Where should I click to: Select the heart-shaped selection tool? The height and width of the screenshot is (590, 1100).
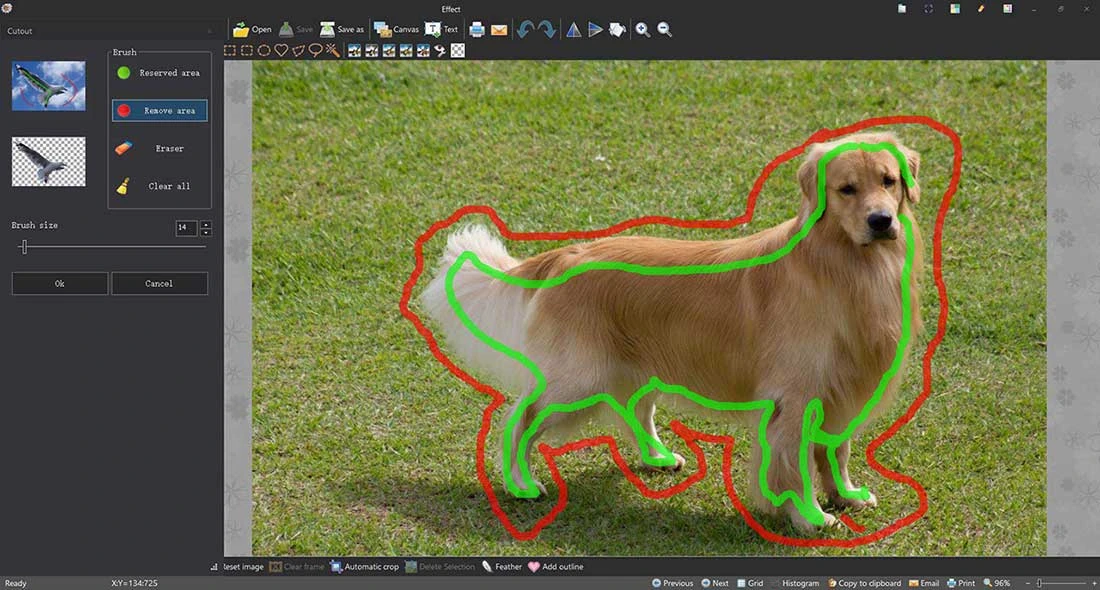pyautogui.click(x=282, y=50)
